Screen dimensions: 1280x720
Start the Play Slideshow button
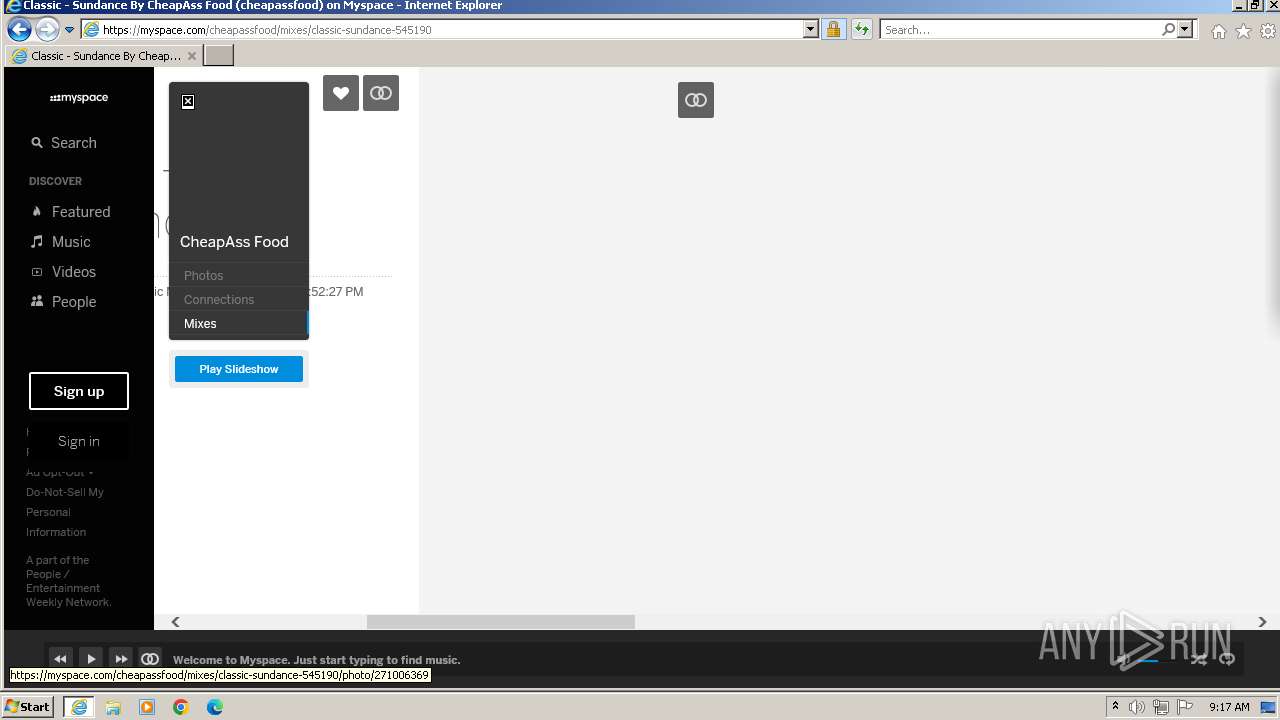pyautogui.click(x=239, y=369)
